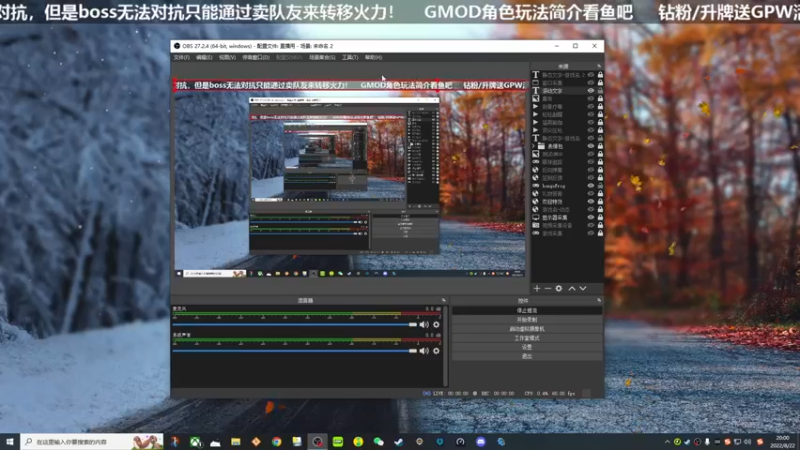The image size is (800, 450).
Task: Move the selected source down with the arrow
Action: [583, 289]
